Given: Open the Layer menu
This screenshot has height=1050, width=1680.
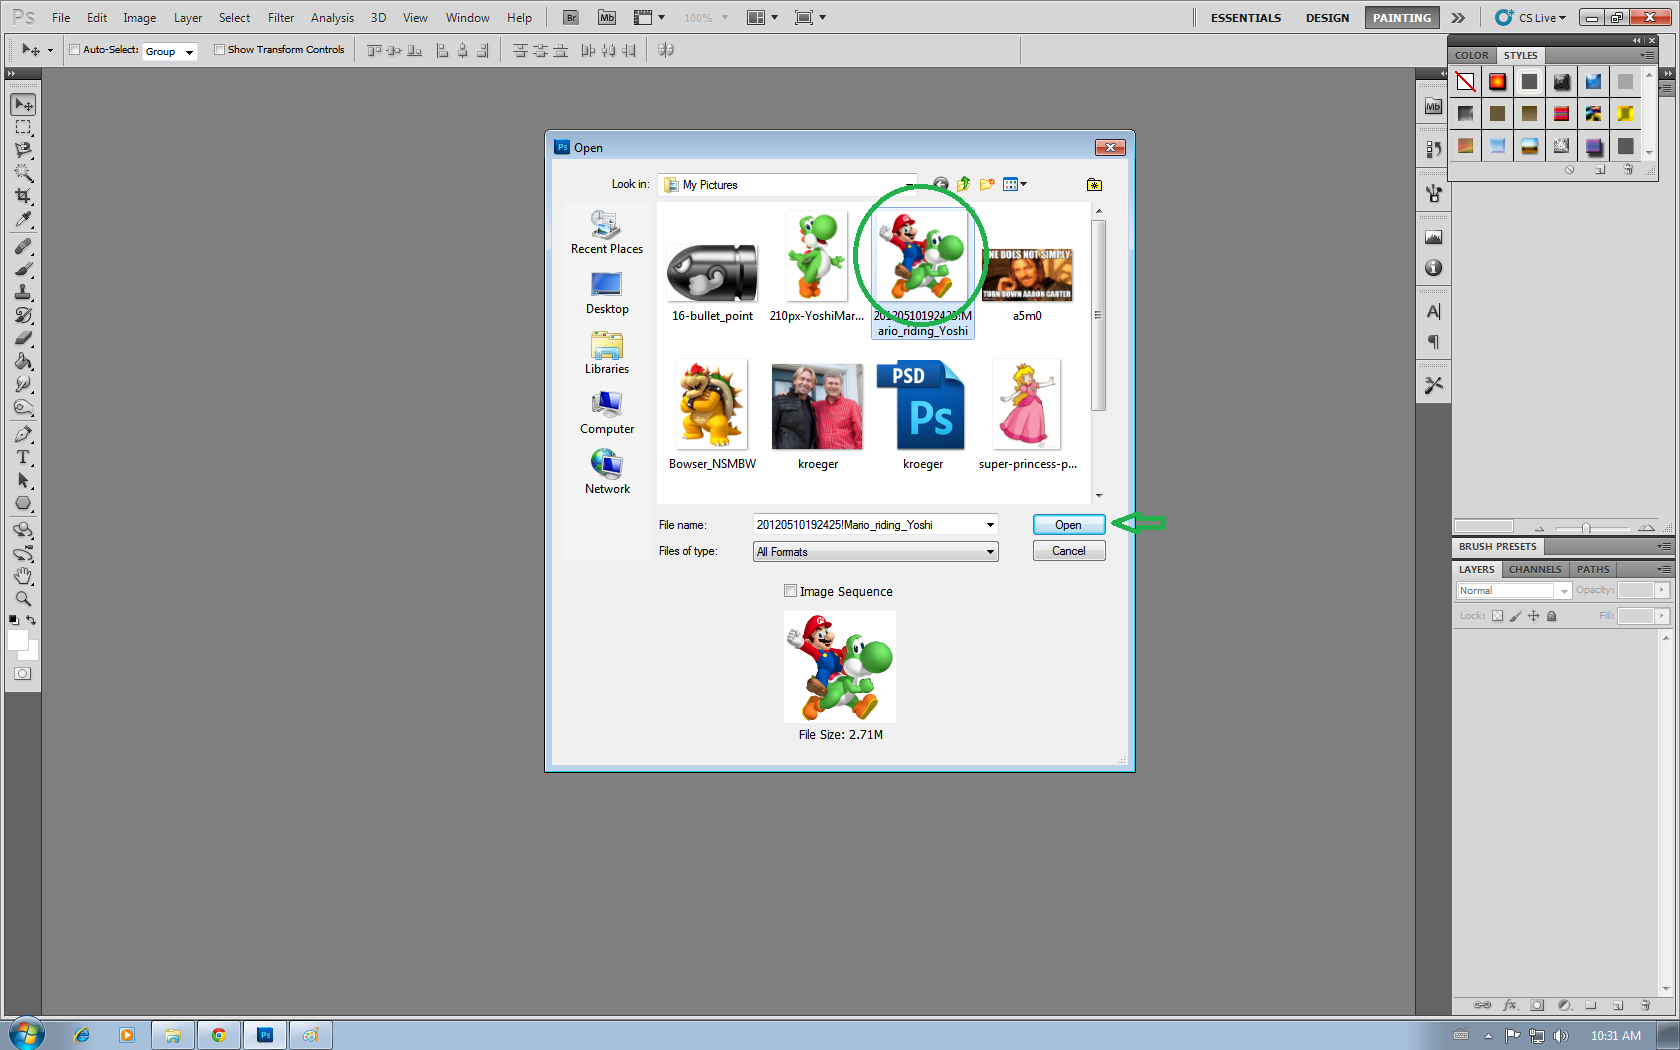Looking at the screenshot, I should coord(188,17).
